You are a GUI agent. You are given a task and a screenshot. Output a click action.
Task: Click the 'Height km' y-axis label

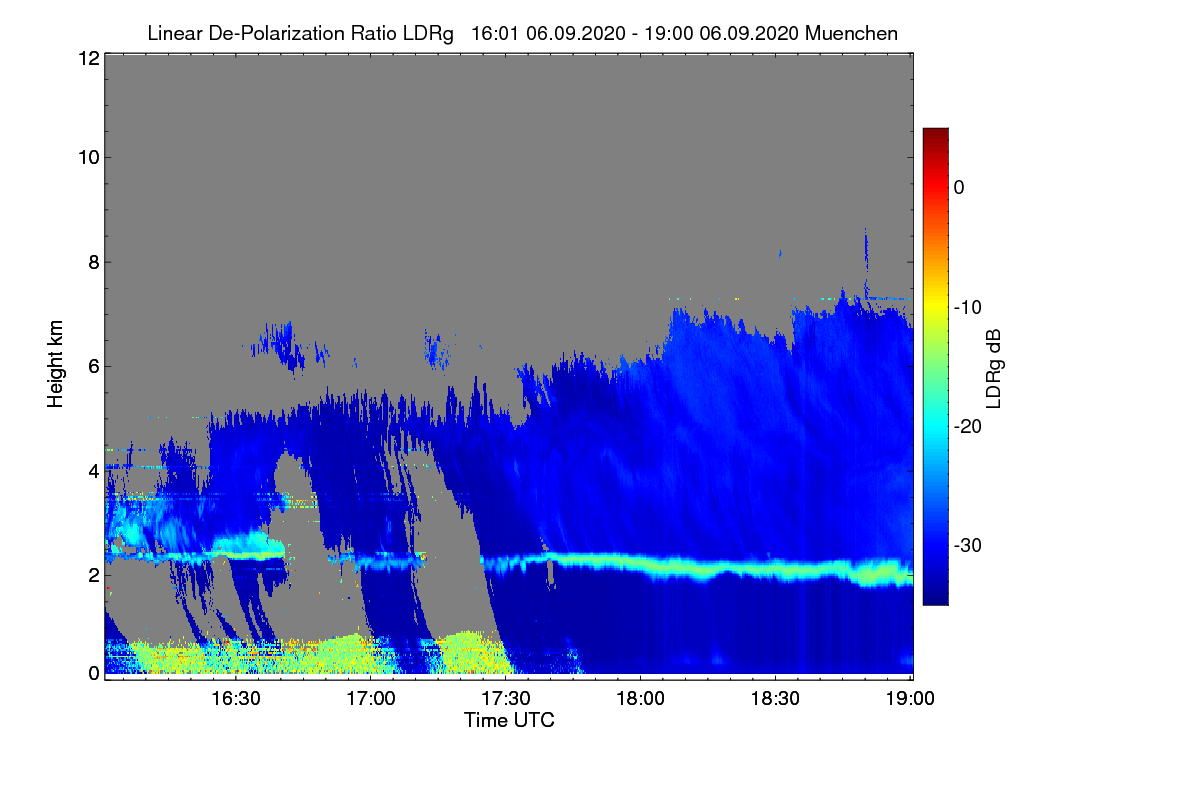55,366
